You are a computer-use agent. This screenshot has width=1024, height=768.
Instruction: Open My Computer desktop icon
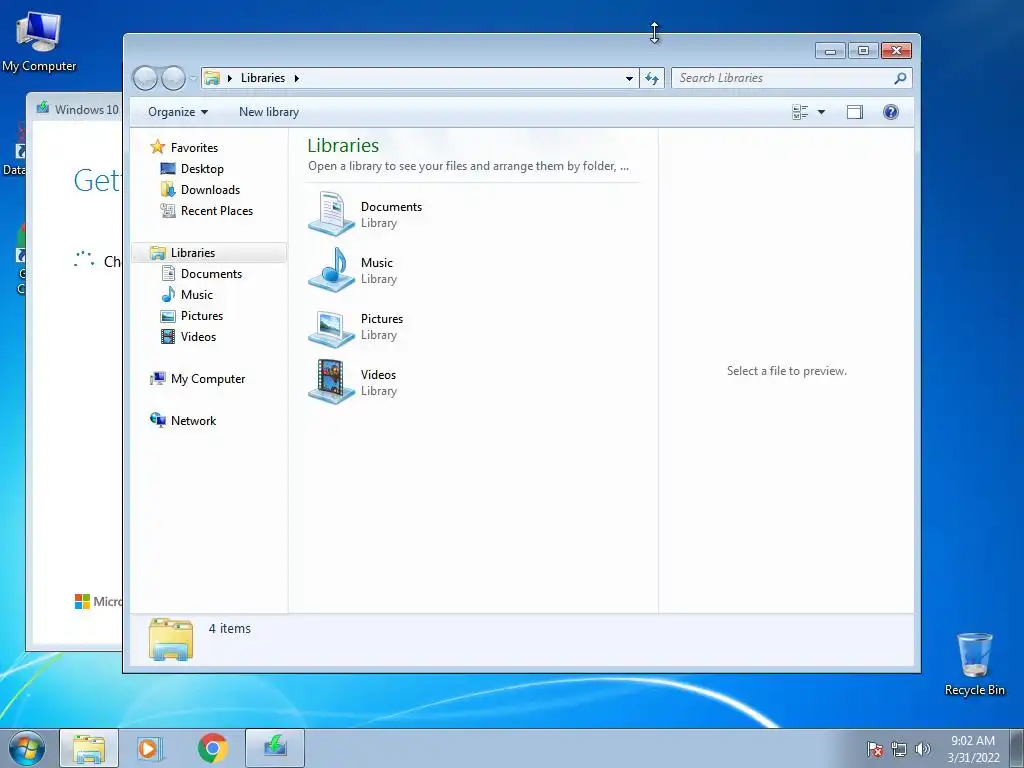pos(39,40)
